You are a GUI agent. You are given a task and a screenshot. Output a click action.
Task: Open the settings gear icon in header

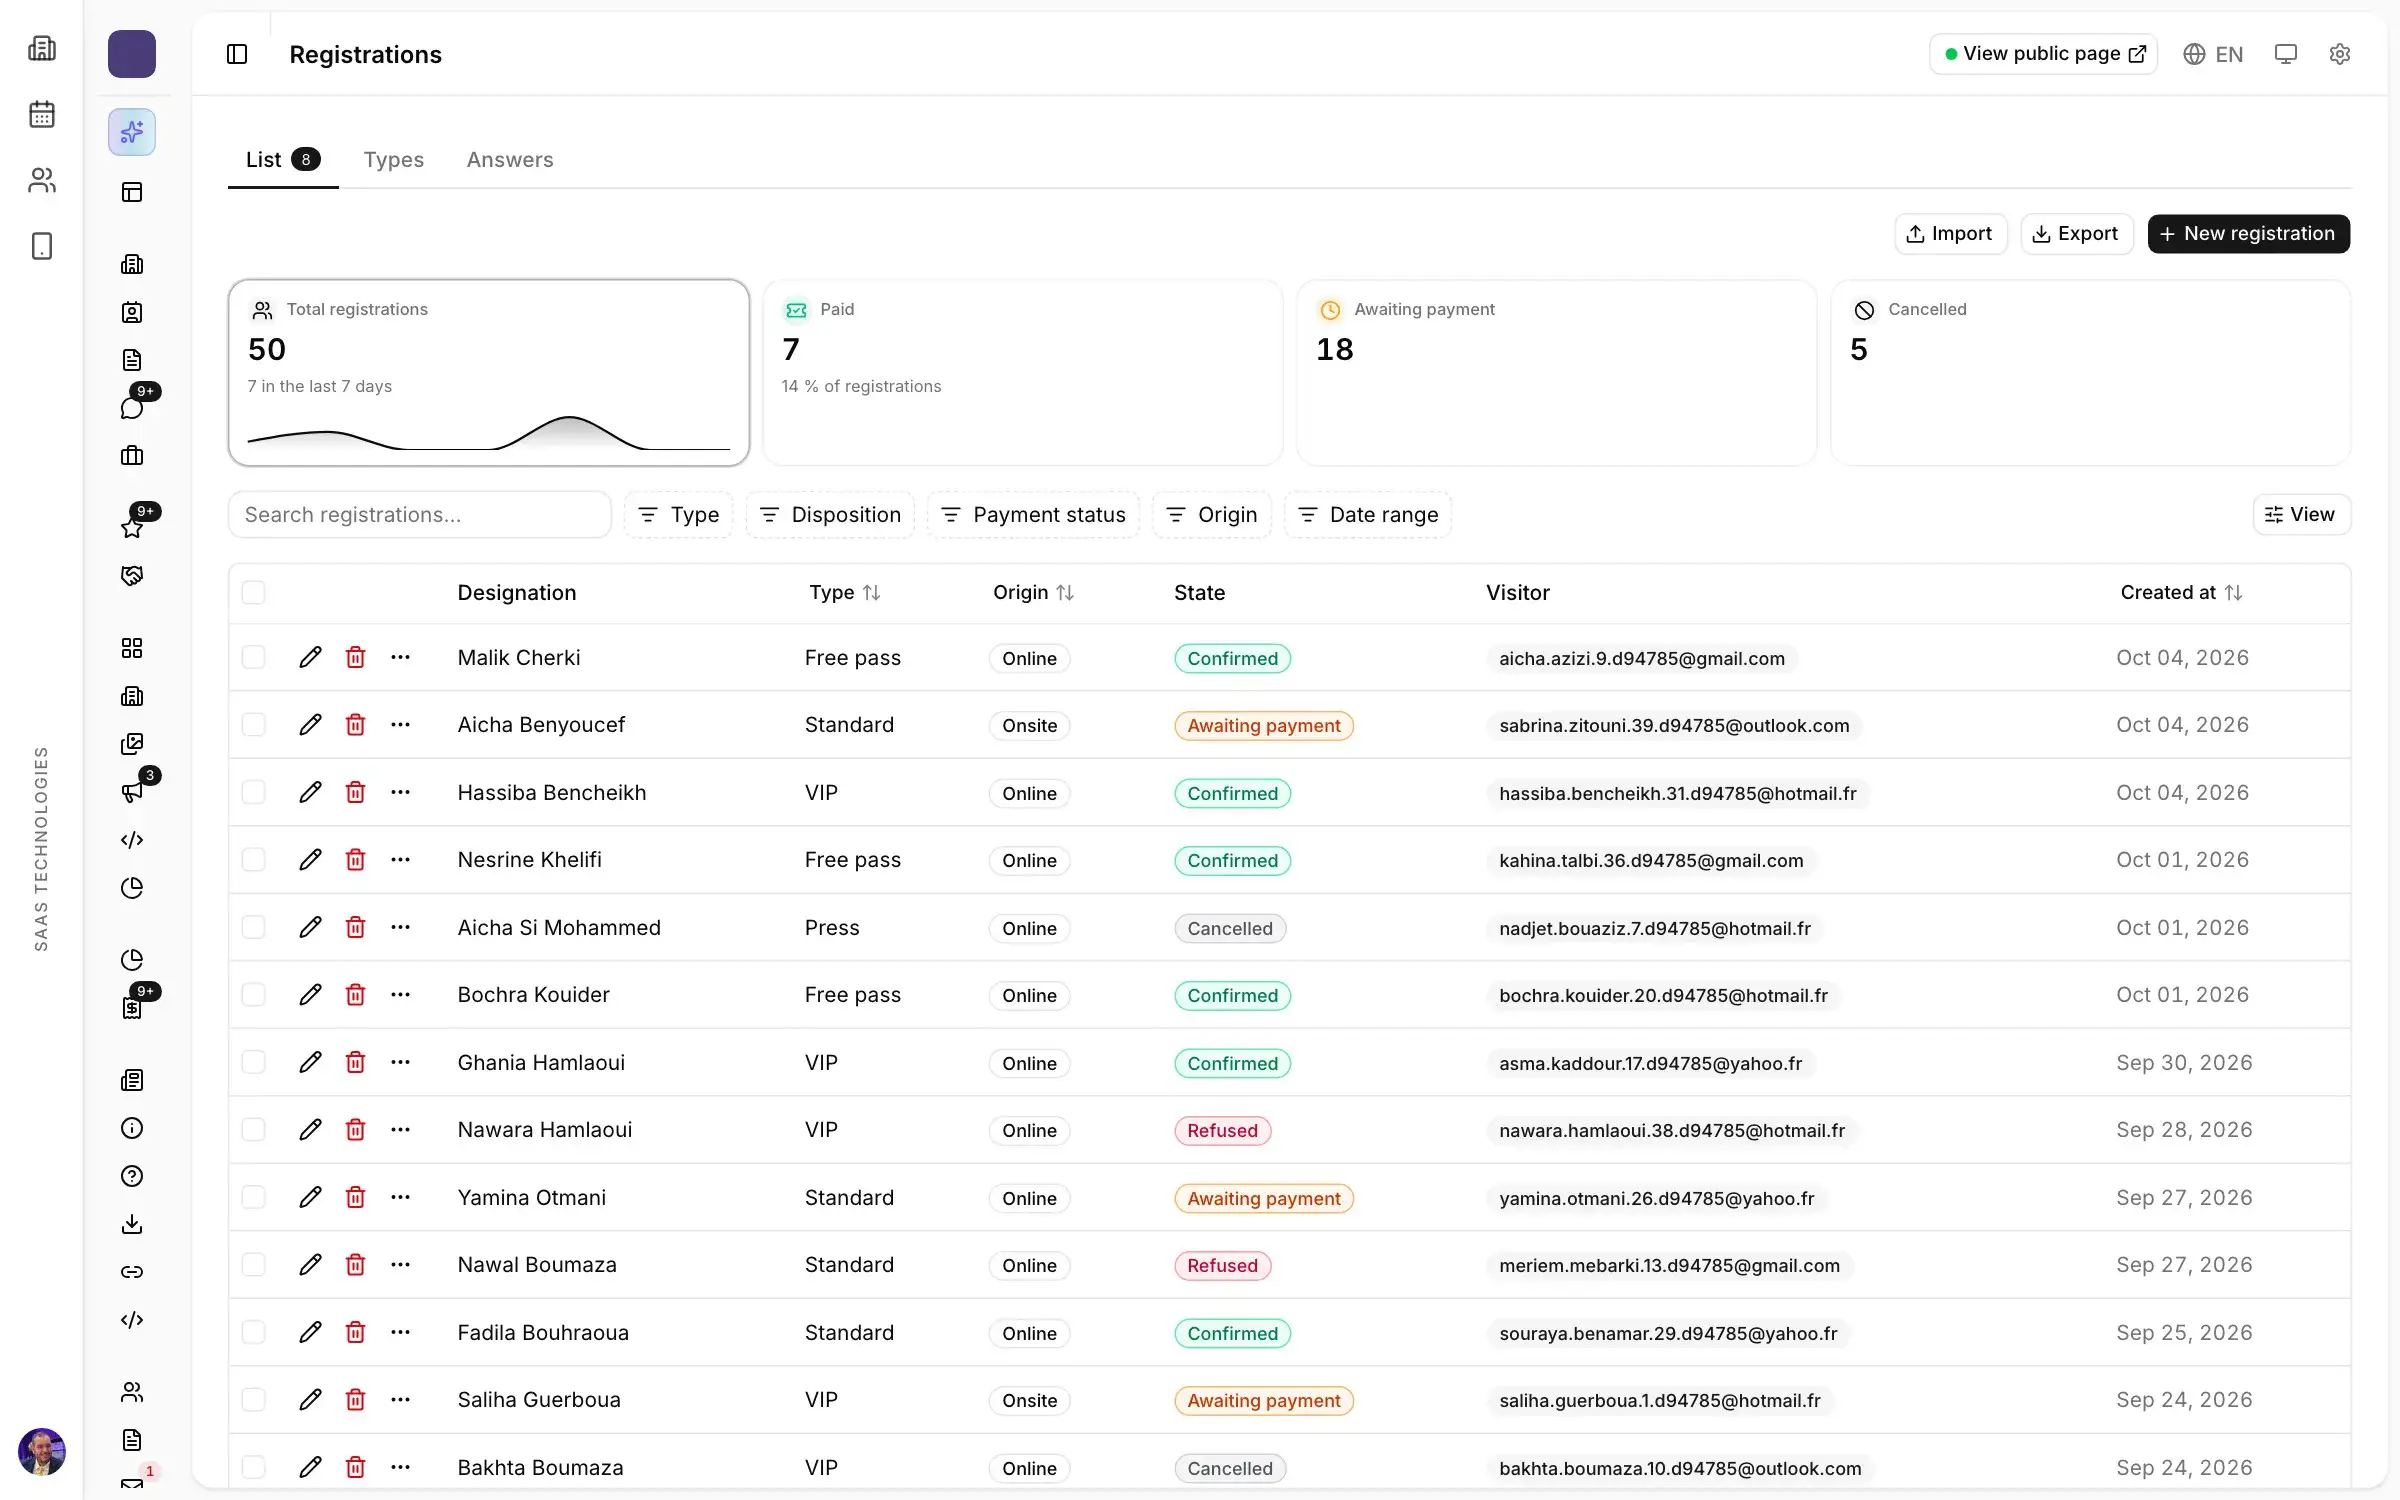2339,54
